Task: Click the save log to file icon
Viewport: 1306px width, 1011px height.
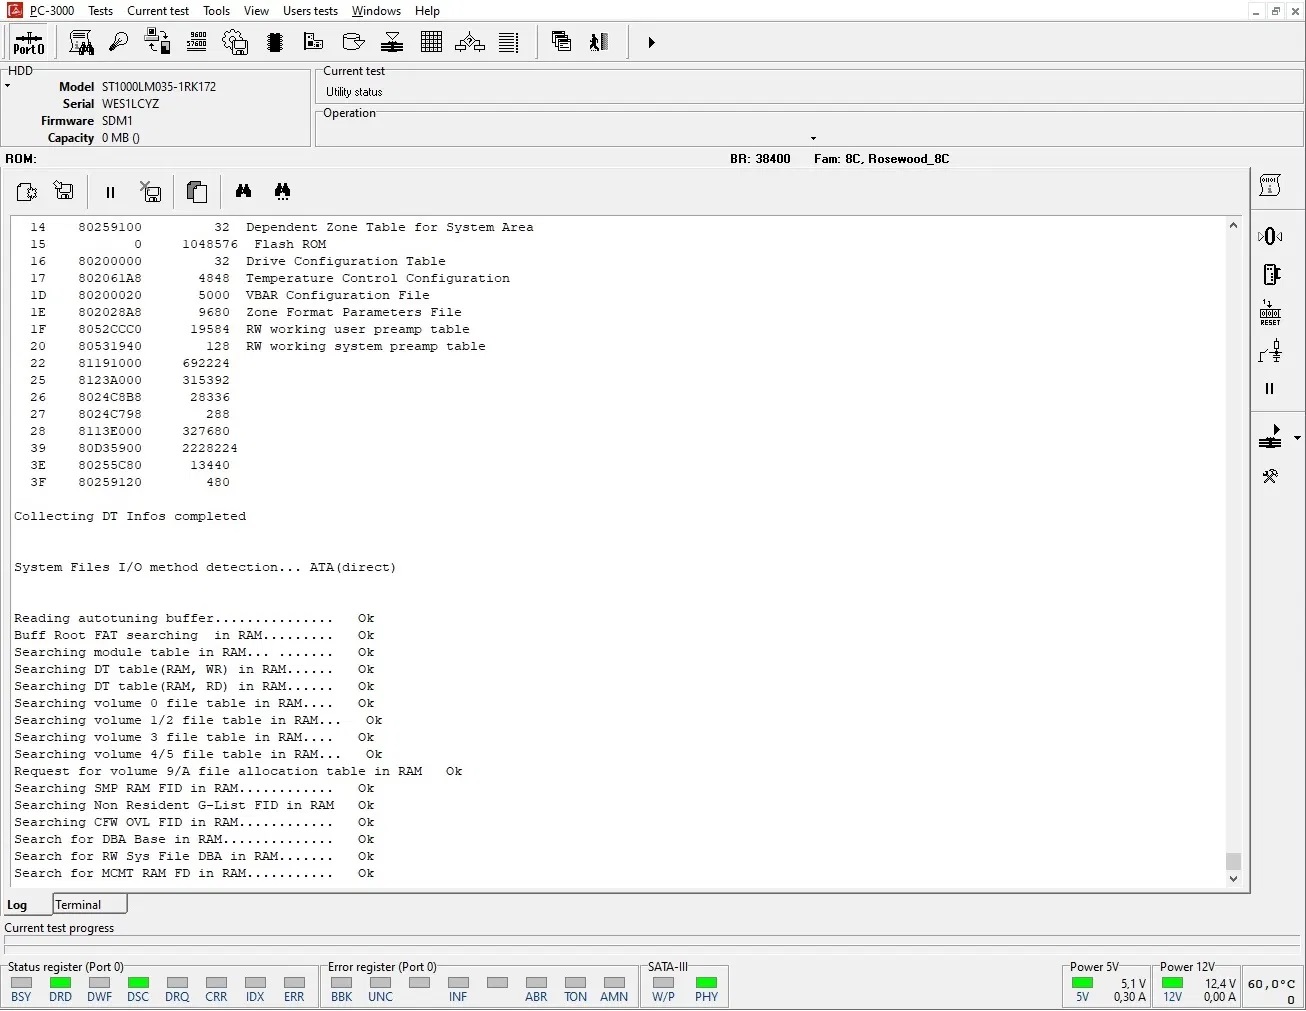Action: coord(64,191)
